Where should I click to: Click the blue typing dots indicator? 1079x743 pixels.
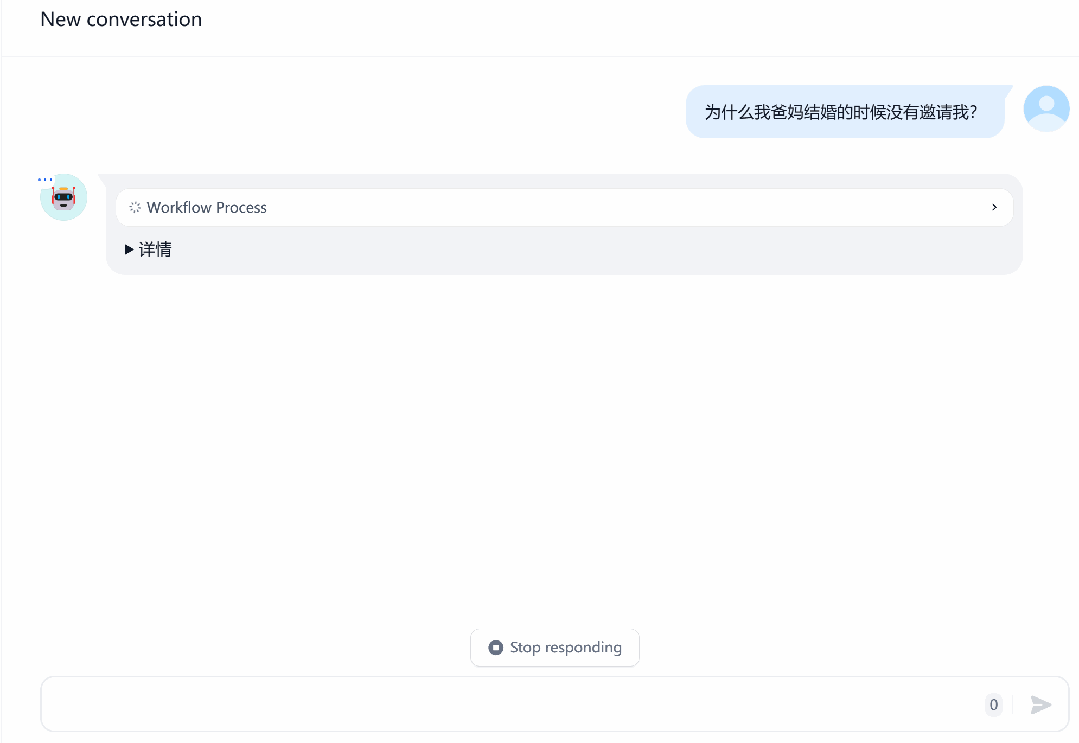pos(45,180)
